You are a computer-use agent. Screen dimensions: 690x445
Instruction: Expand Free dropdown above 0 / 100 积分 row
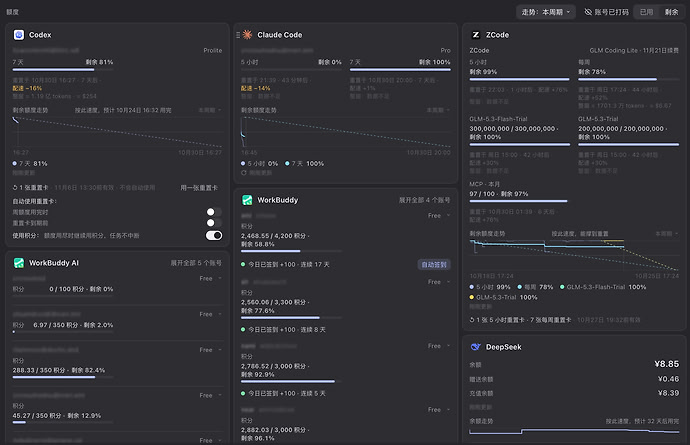210,279
